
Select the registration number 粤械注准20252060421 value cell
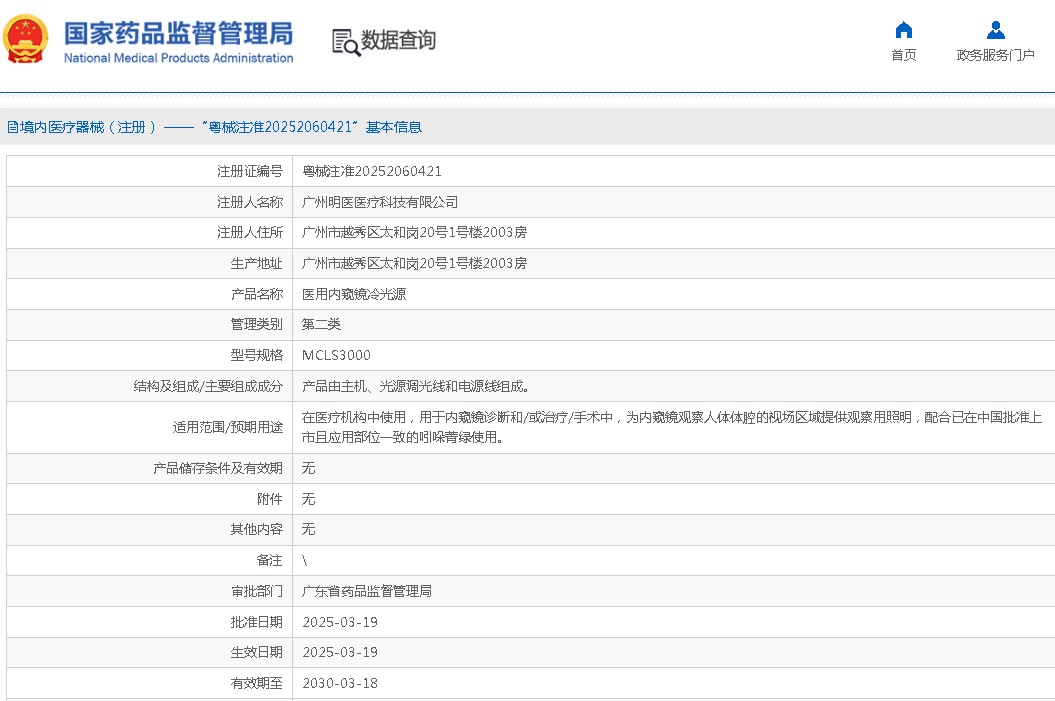[x=372, y=171]
